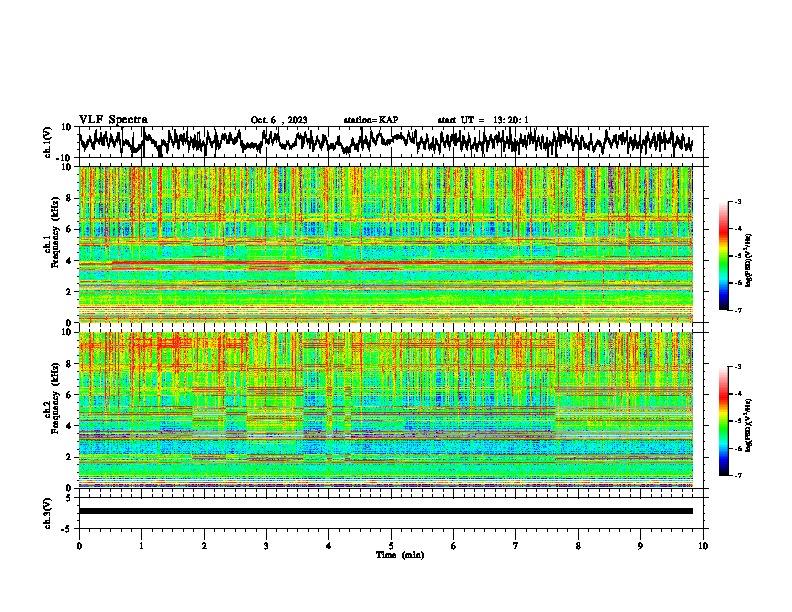Click the "VLF Spectra" plot title
Screen dimensions: 792x612
[113, 120]
